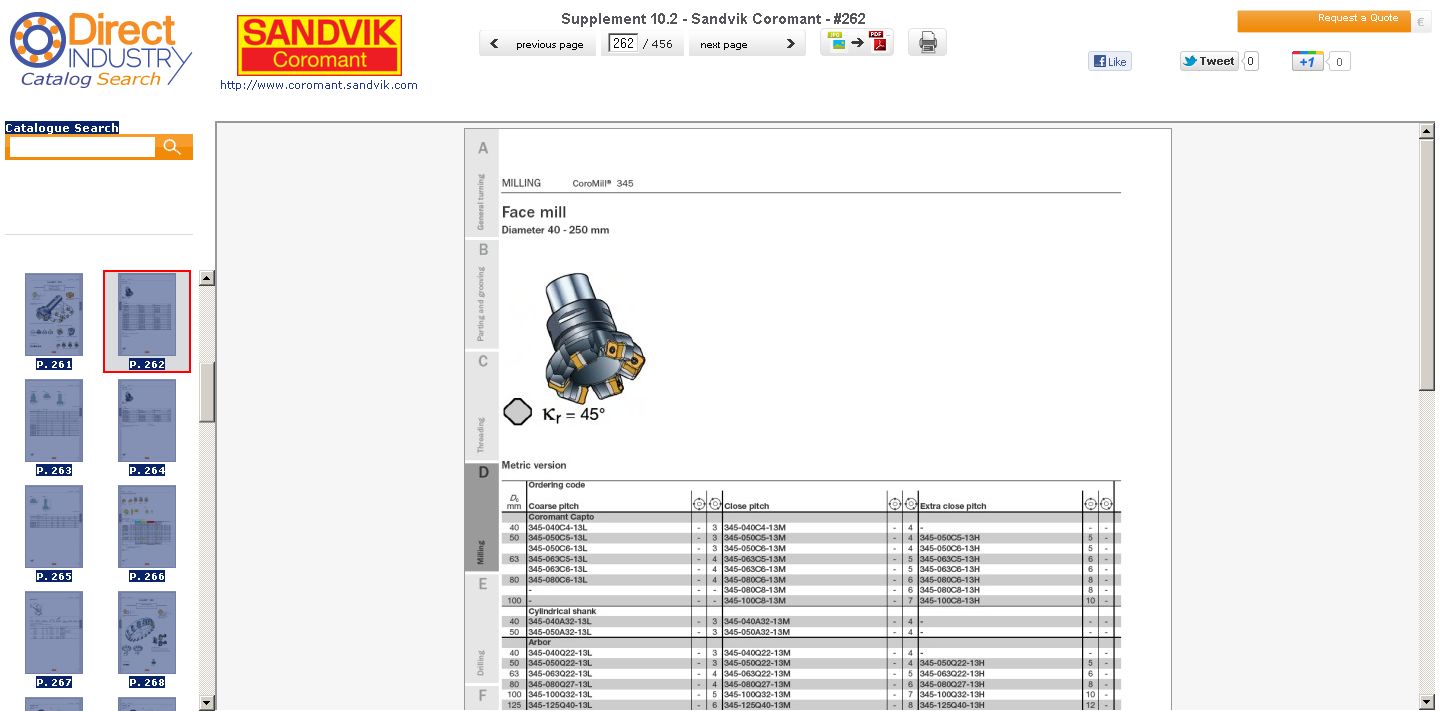Open the coromant.sandvik.com website link

(x=319, y=85)
